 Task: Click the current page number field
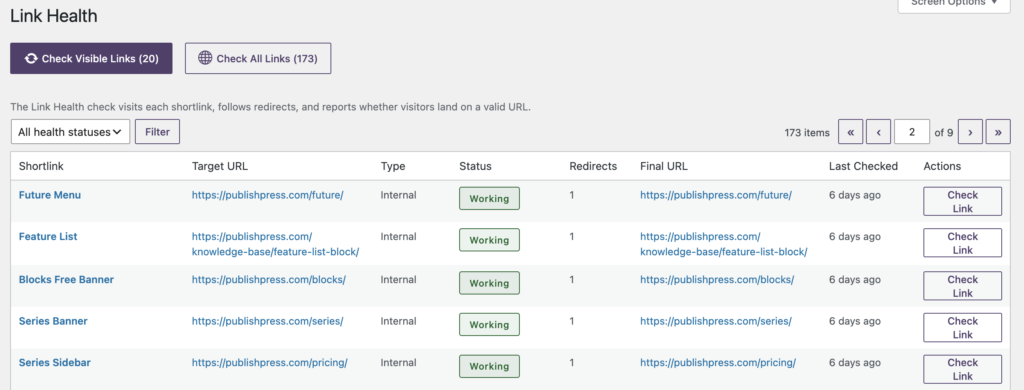912,132
